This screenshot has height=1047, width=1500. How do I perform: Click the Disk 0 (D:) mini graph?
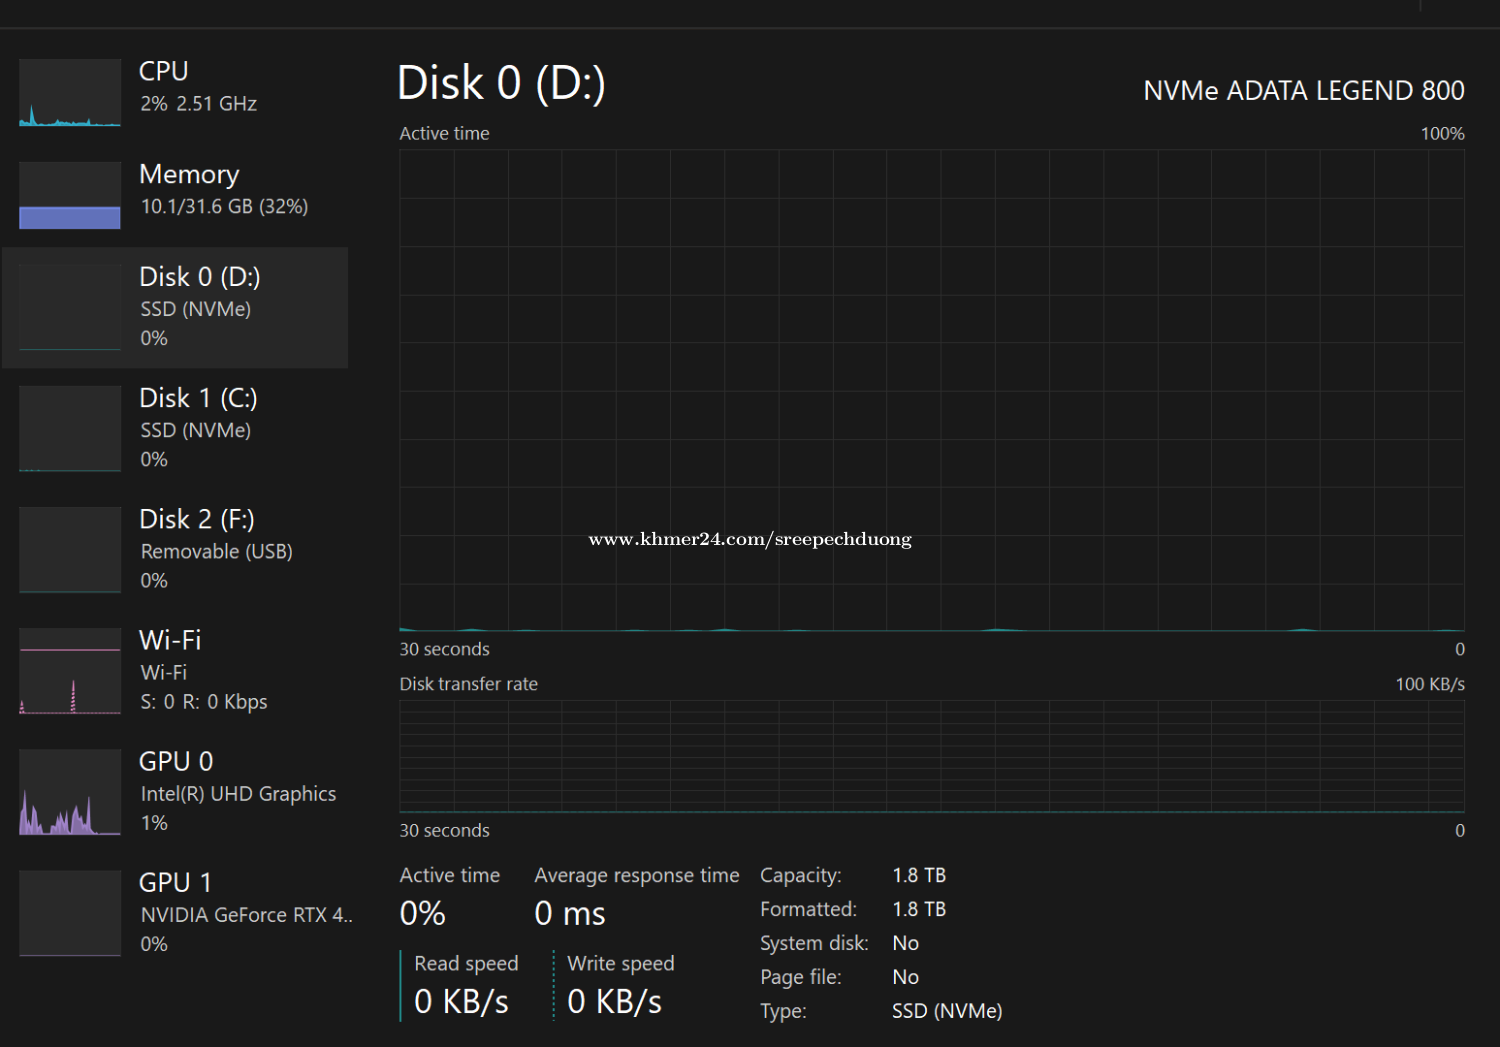70,308
